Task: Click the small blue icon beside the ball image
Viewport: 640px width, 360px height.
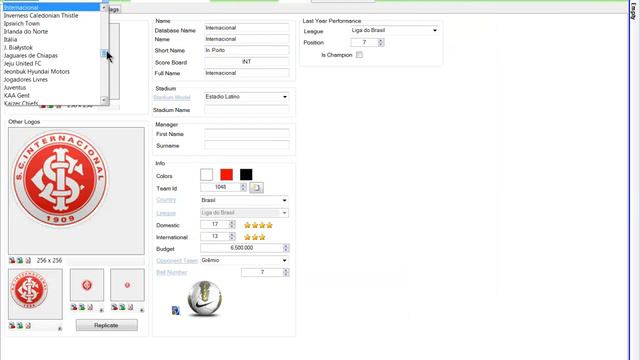Action: [x=176, y=311]
